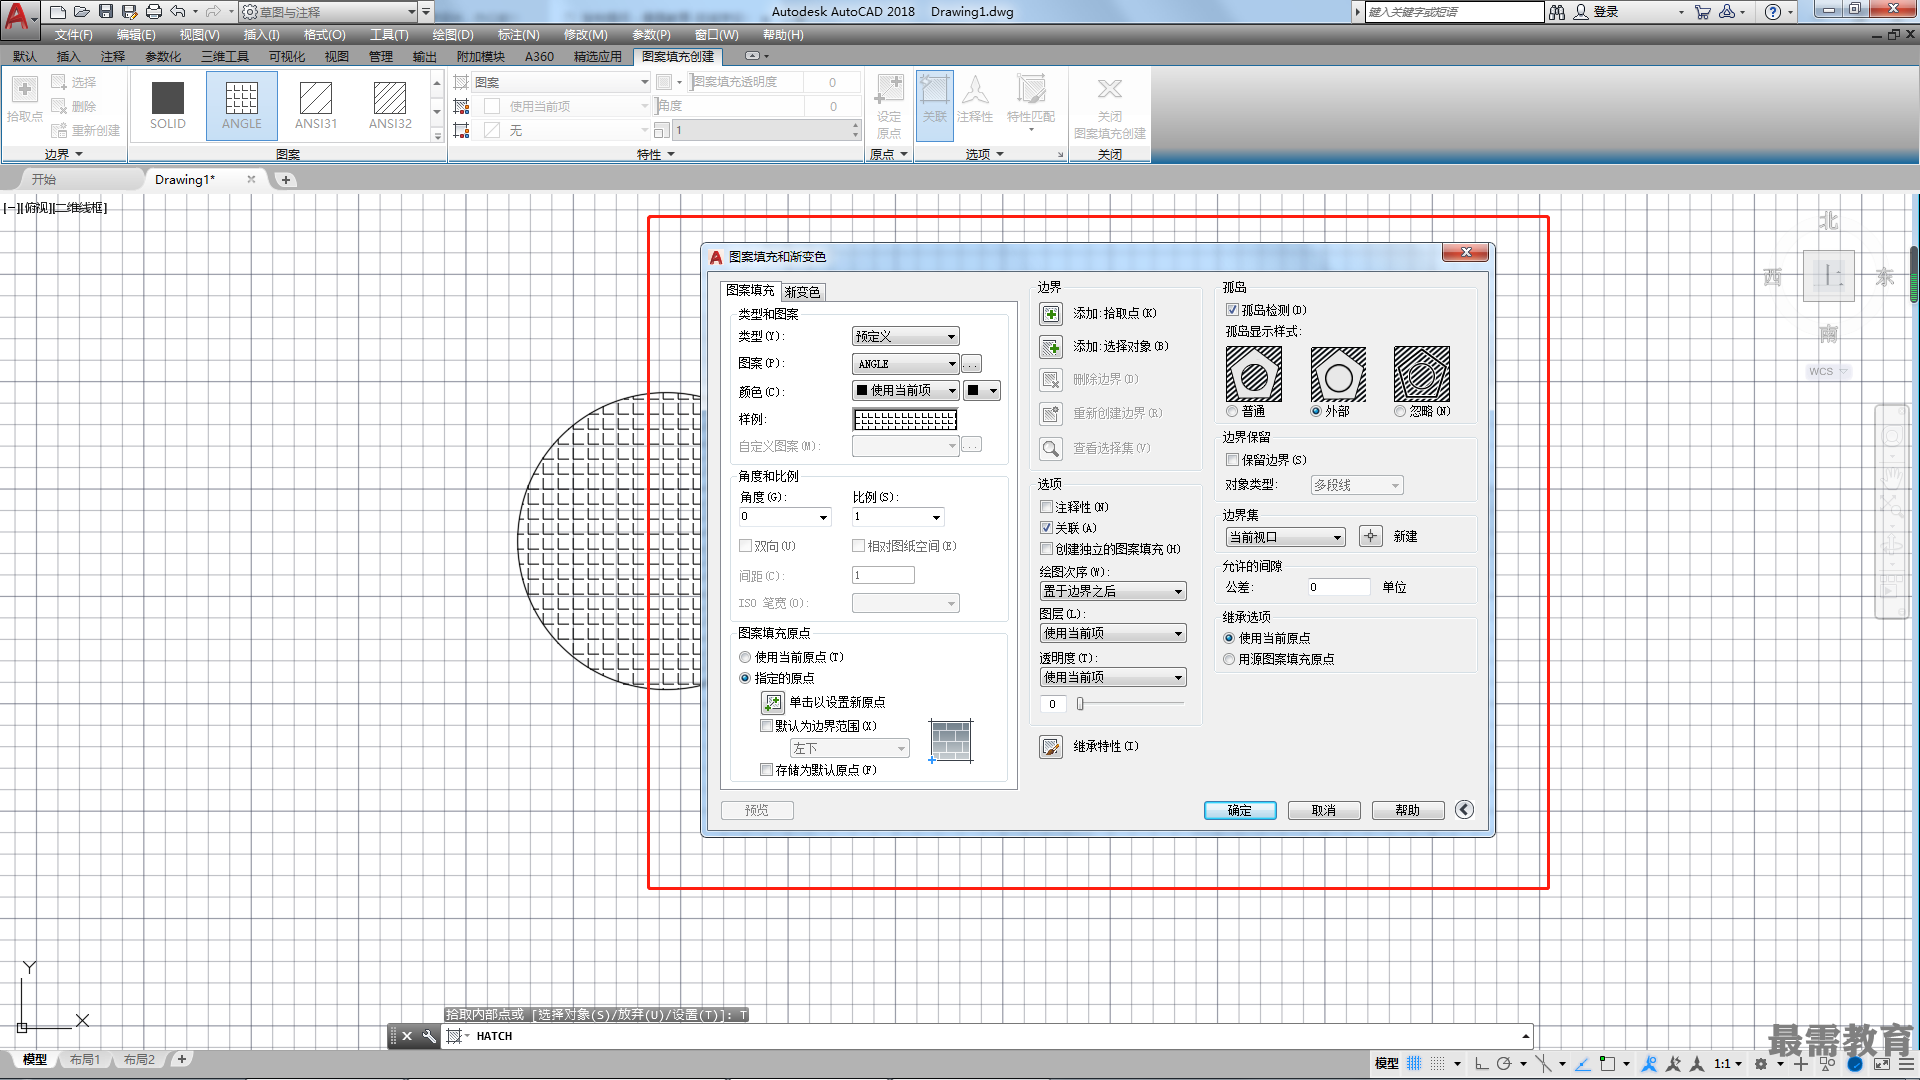Switch to the Gradient tab
The height and width of the screenshot is (1080, 1920).
pos(802,292)
